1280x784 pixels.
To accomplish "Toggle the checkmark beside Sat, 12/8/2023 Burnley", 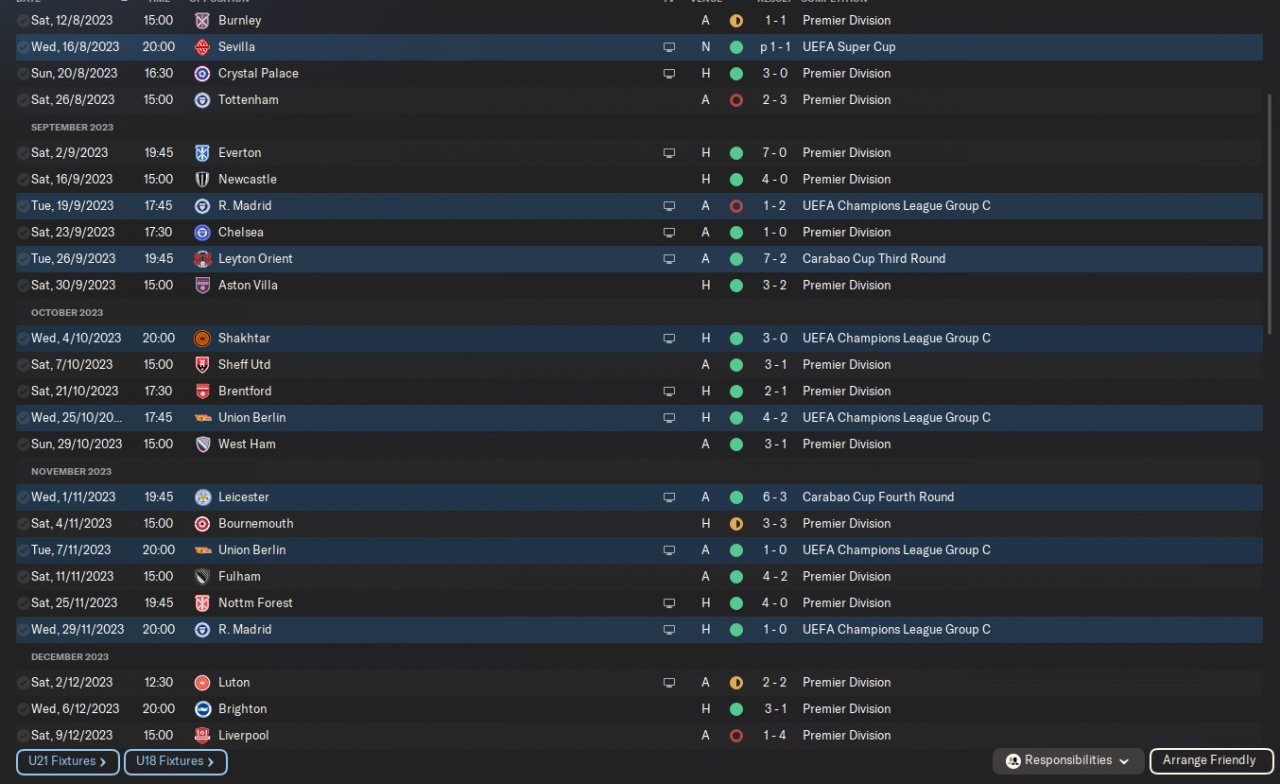I will click(23, 21).
